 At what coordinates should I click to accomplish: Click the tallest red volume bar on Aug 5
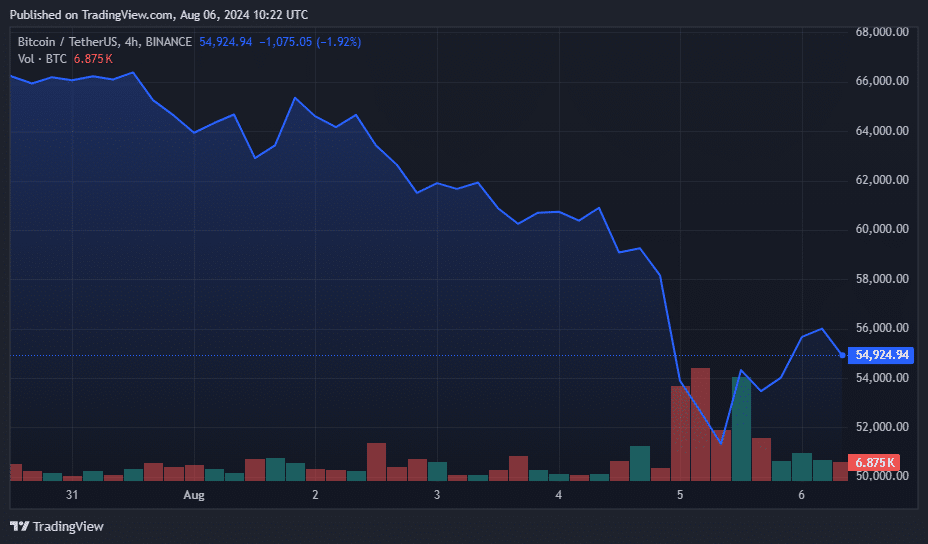pyautogui.click(x=700, y=424)
